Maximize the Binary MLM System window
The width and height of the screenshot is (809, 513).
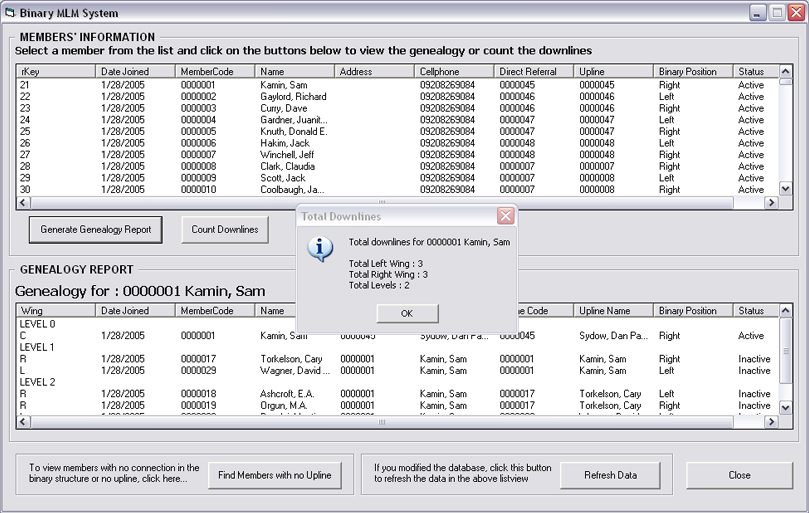pos(777,13)
